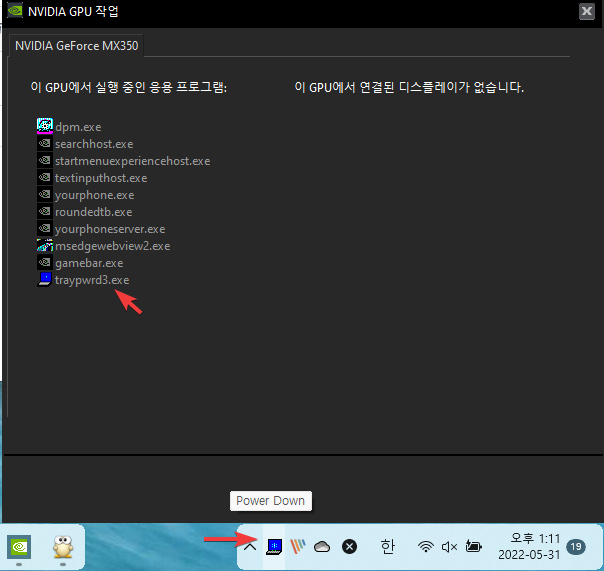Select the gamebar.exe entry text

(89, 263)
